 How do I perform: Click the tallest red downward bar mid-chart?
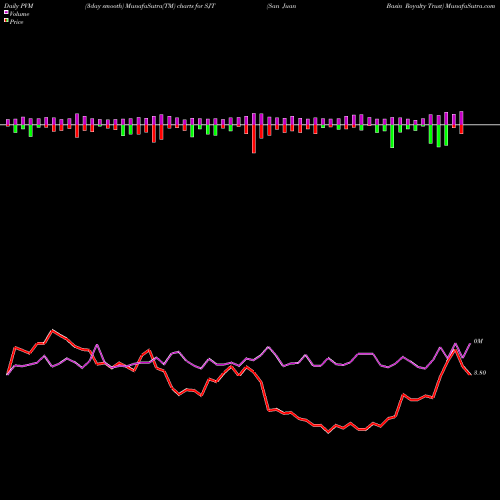pyautogui.click(x=254, y=139)
